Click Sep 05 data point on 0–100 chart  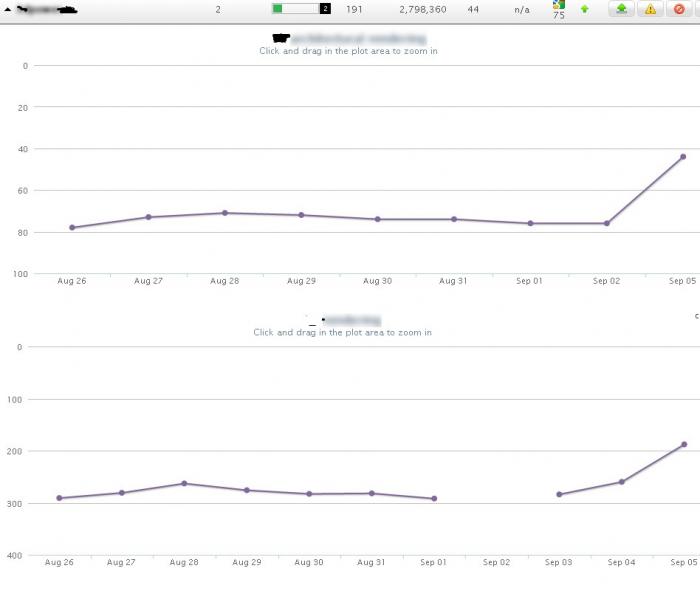pos(683,157)
